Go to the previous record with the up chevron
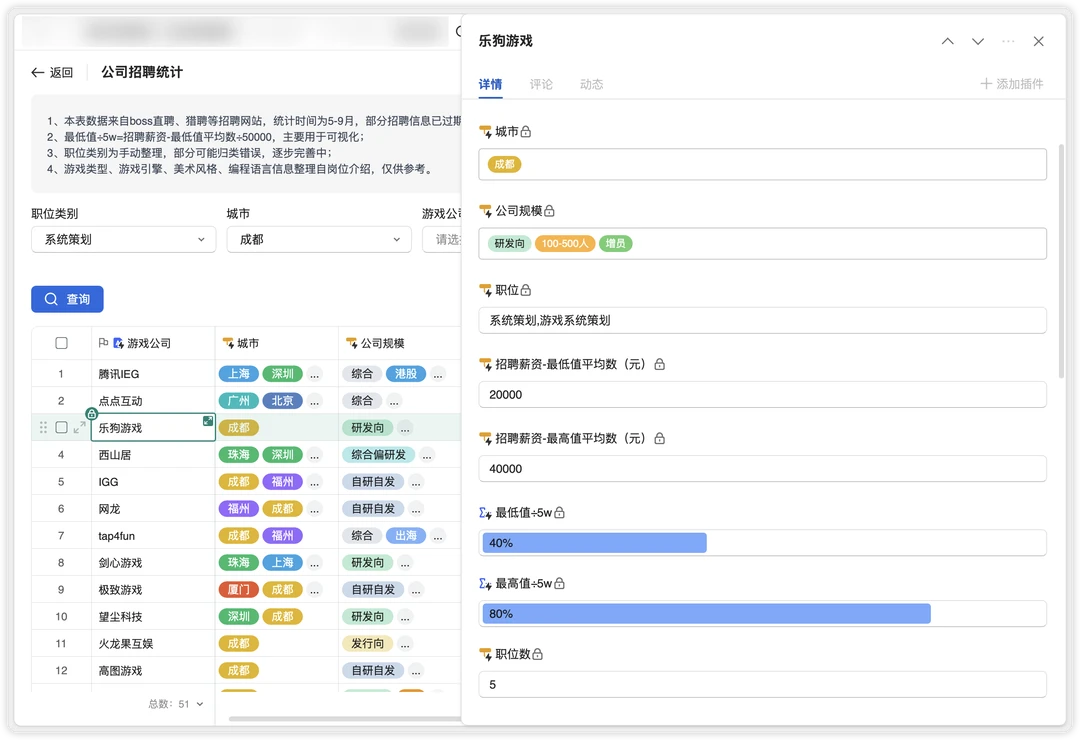 click(948, 41)
